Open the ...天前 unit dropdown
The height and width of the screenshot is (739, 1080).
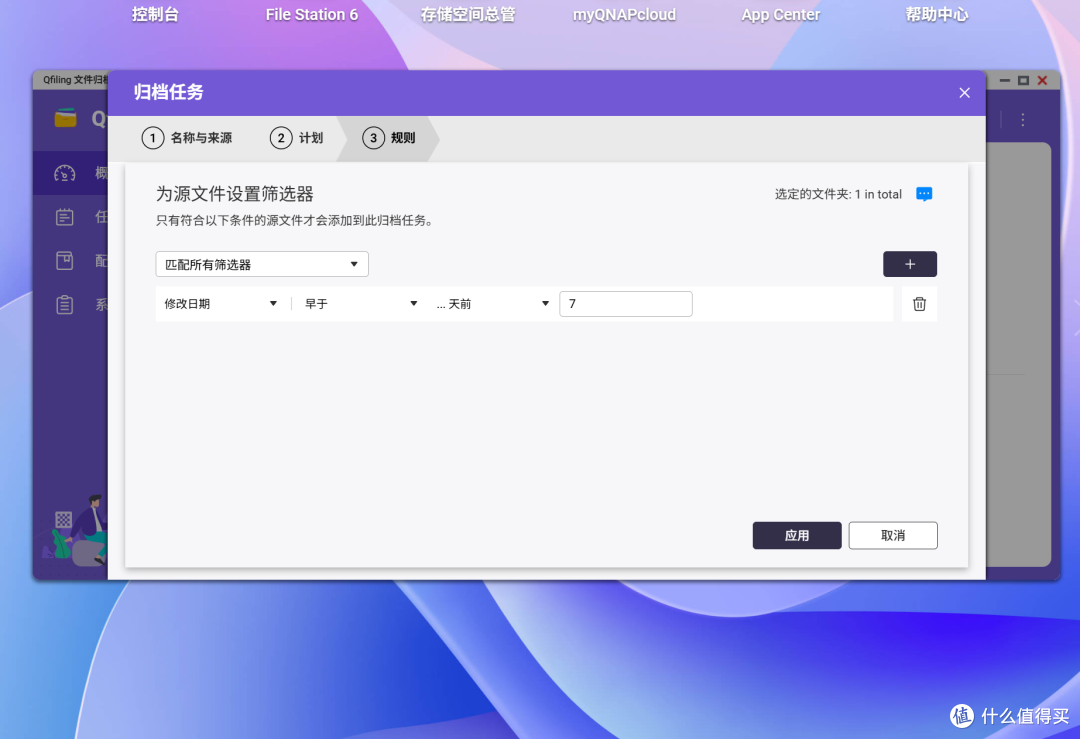pyautogui.click(x=492, y=304)
